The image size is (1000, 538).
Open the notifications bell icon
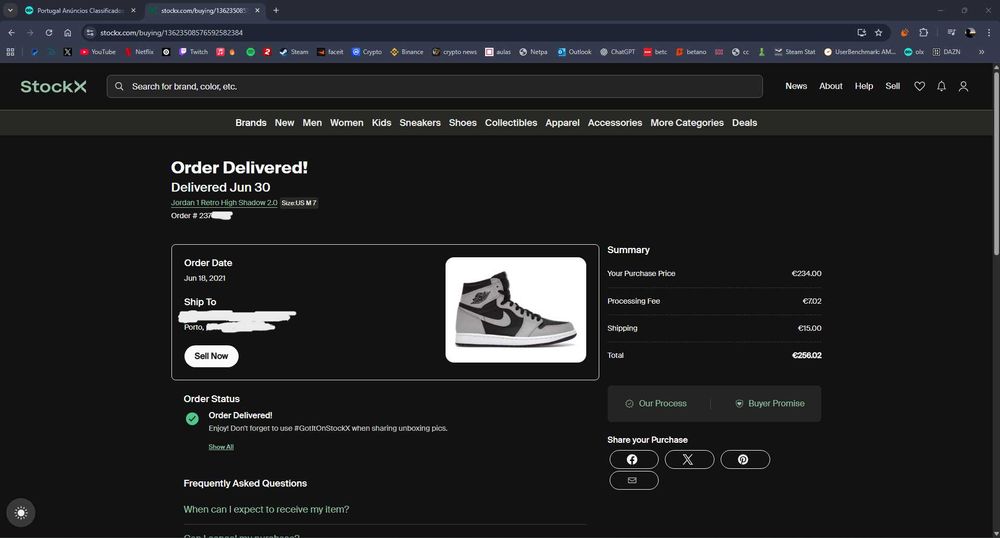click(x=941, y=86)
